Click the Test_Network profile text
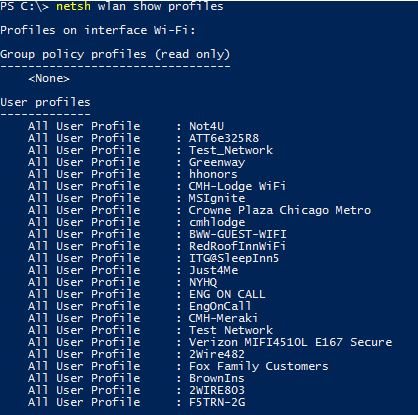Screen dimensions: 418x415 [231, 150]
